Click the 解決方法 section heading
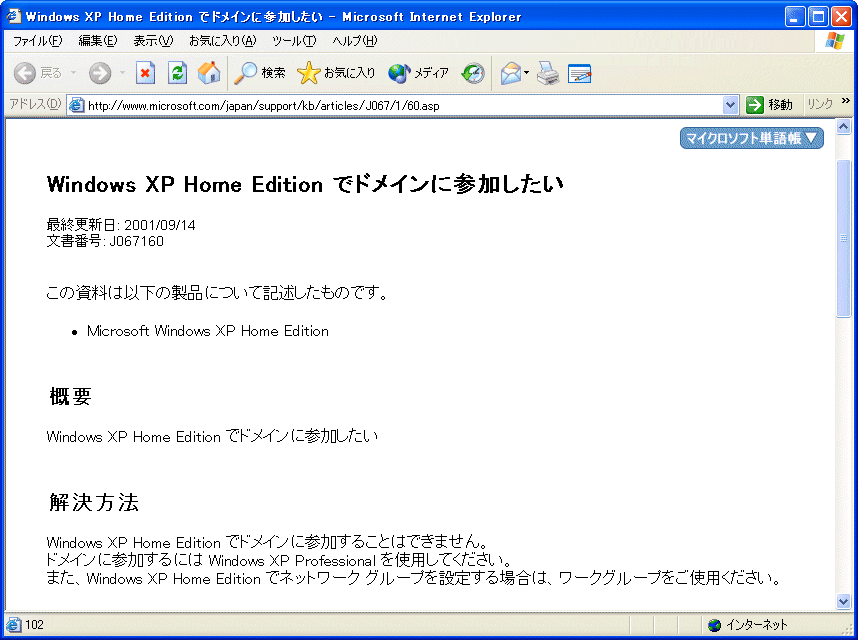 coord(94,502)
